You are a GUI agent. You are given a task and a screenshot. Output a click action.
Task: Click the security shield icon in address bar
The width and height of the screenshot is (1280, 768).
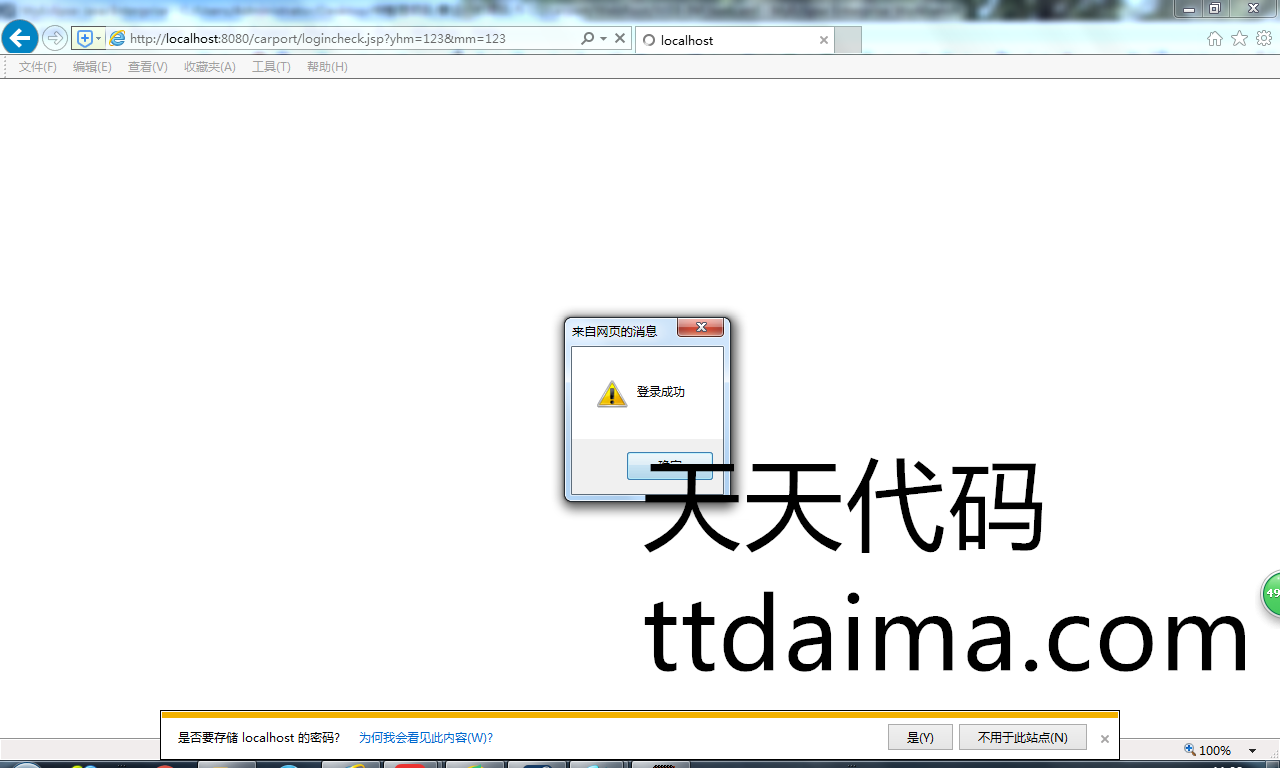(85, 39)
